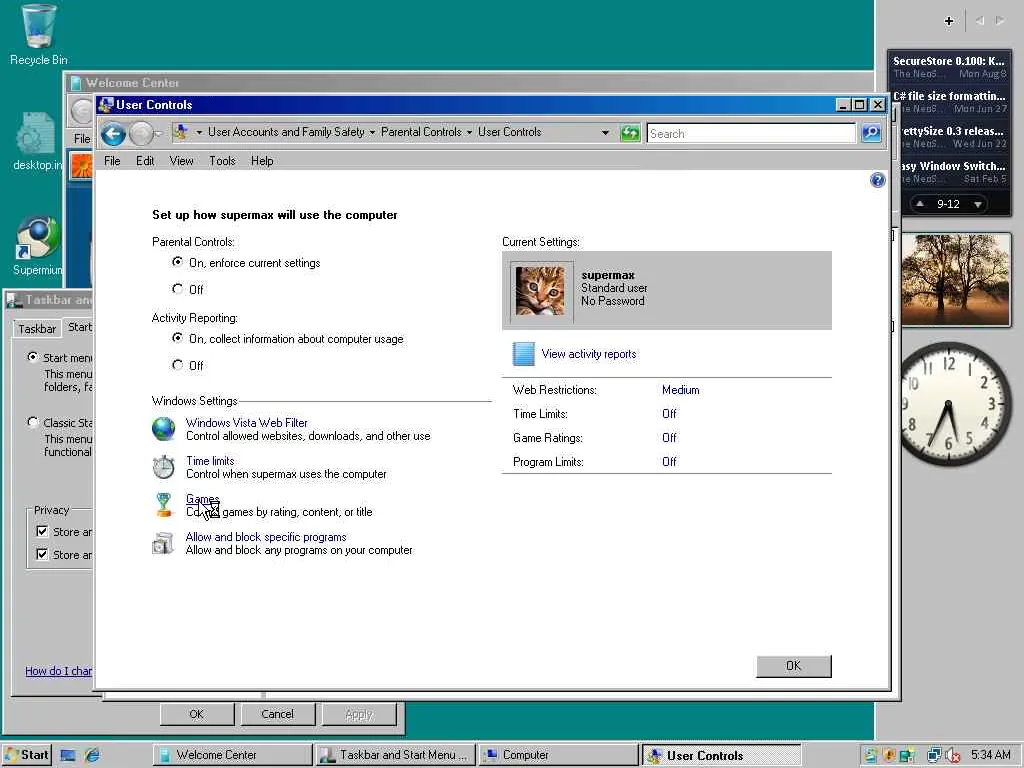Open the C# file size formatting headline
The height and width of the screenshot is (768, 1024).
click(x=949, y=96)
